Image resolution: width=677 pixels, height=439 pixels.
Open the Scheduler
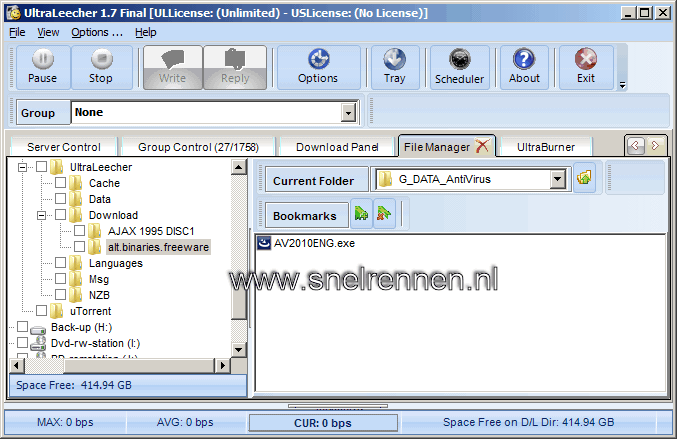459,67
